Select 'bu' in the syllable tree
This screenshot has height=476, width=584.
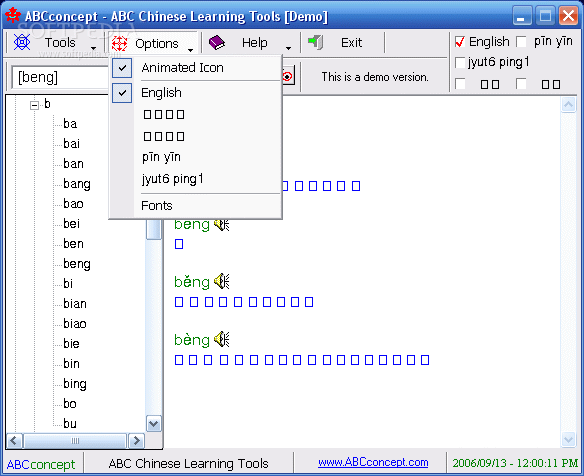pos(70,424)
